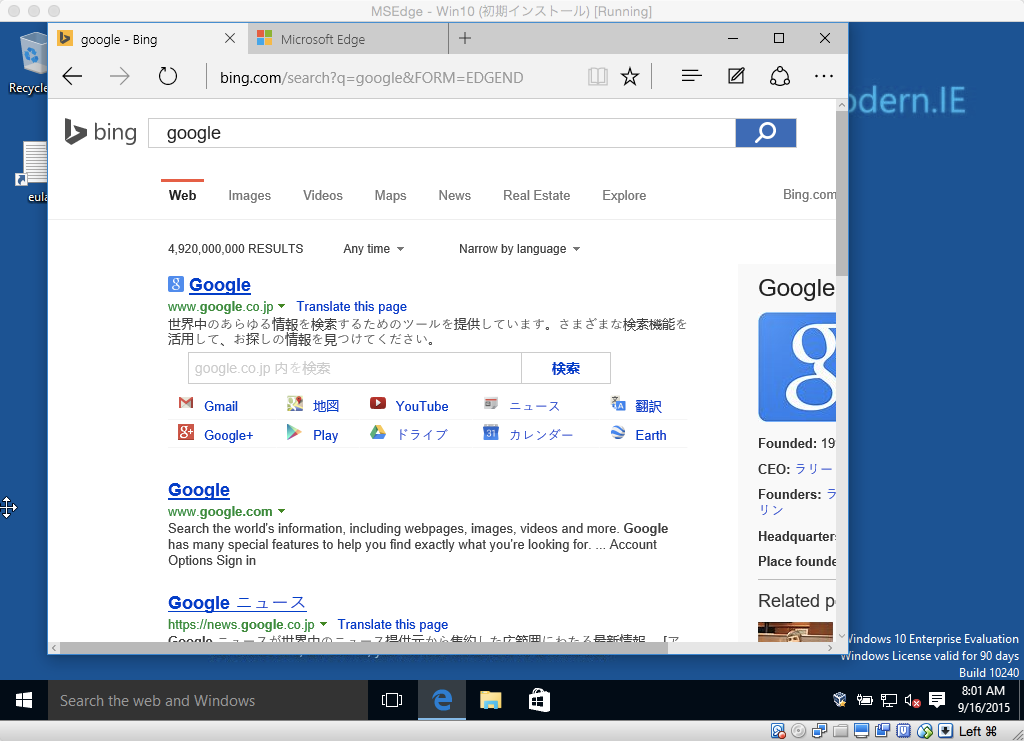Open the Google result for www.google.com
The height and width of the screenshot is (741, 1024).
click(199, 490)
